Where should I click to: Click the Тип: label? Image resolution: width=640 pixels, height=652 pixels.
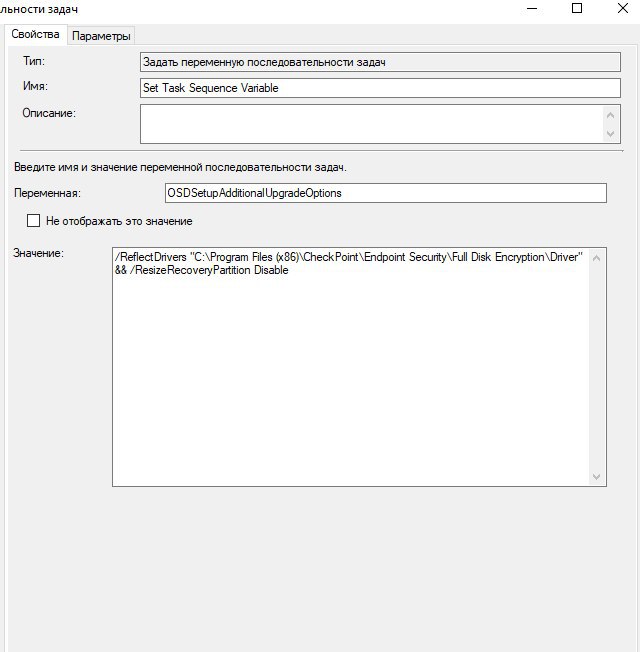pos(34,61)
